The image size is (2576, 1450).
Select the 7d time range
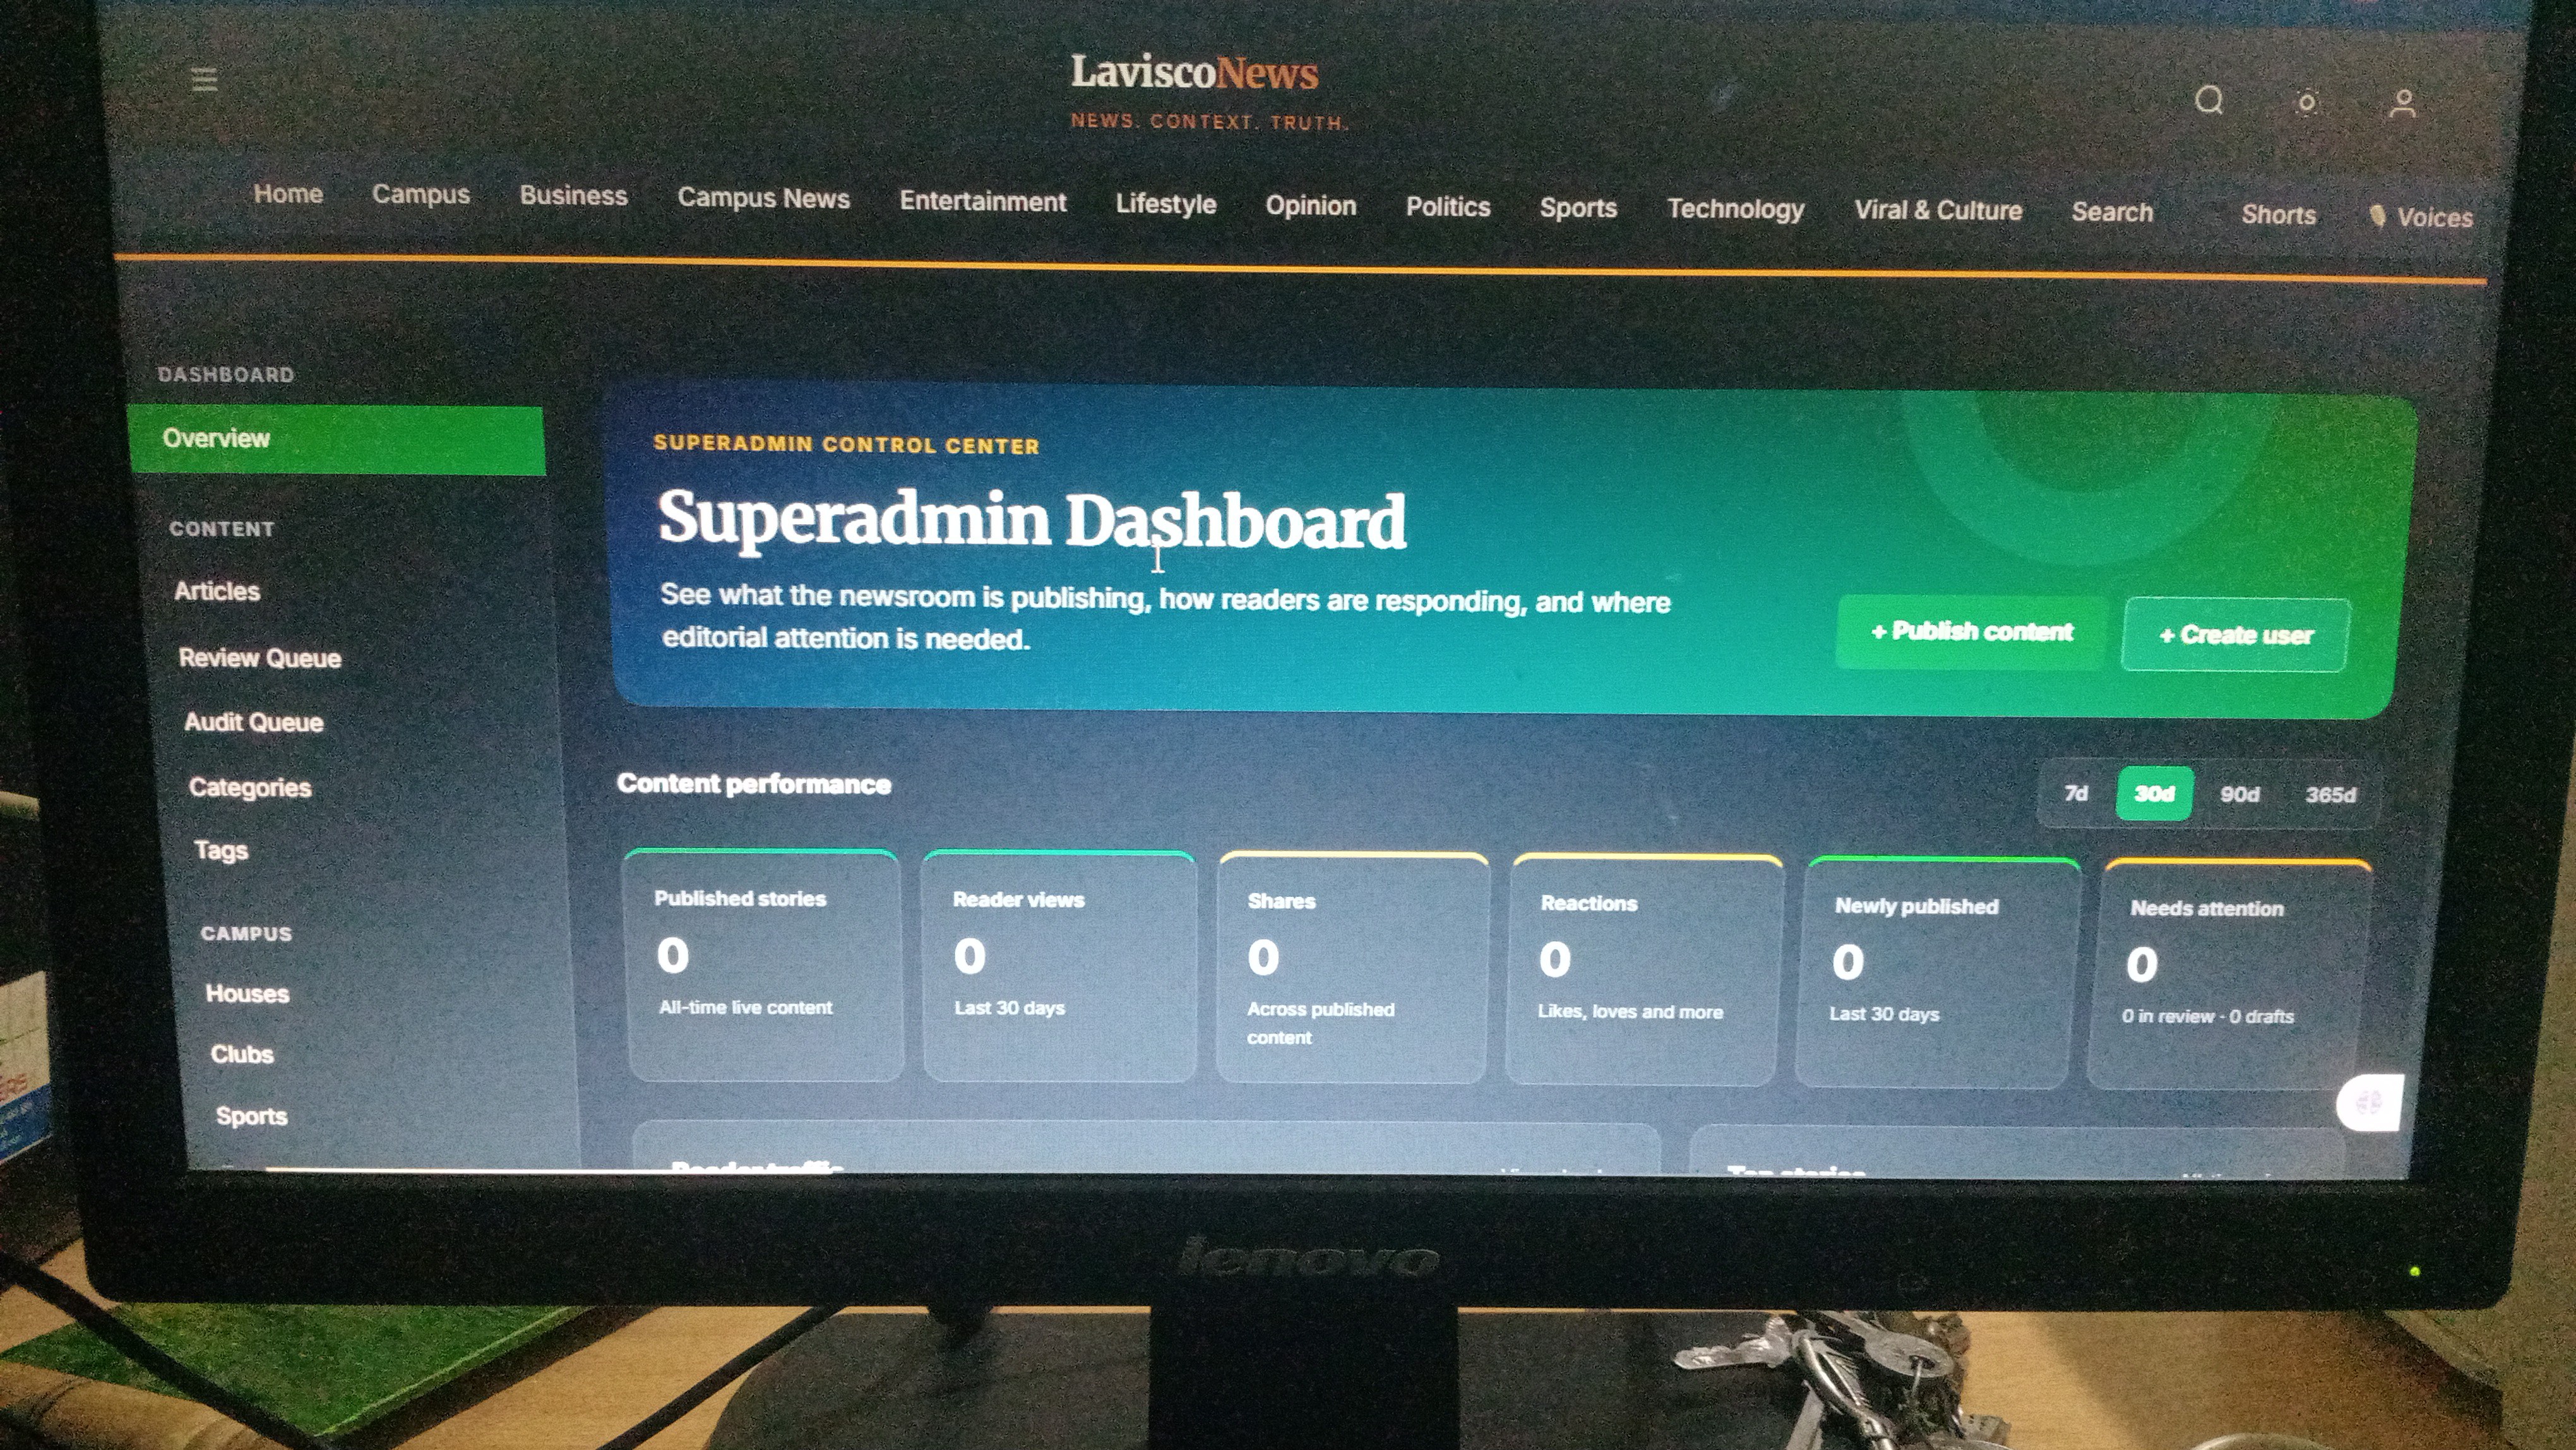(x=2076, y=793)
